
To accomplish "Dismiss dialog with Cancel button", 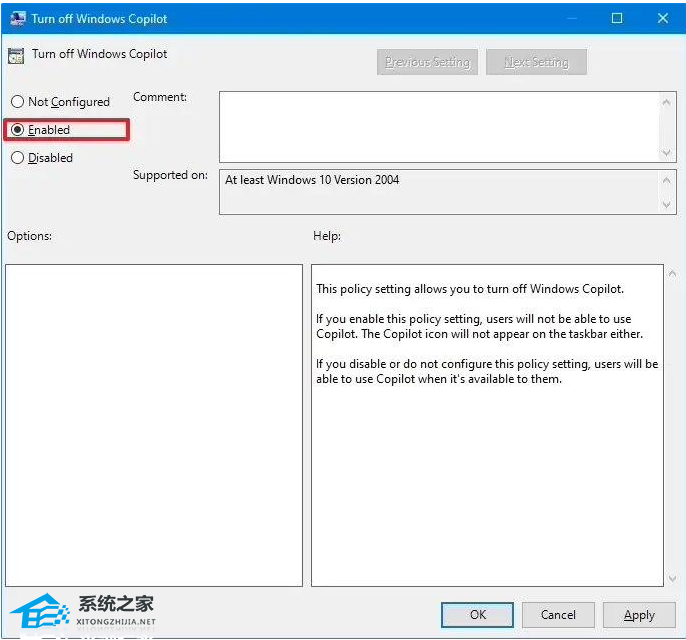I will [558, 615].
